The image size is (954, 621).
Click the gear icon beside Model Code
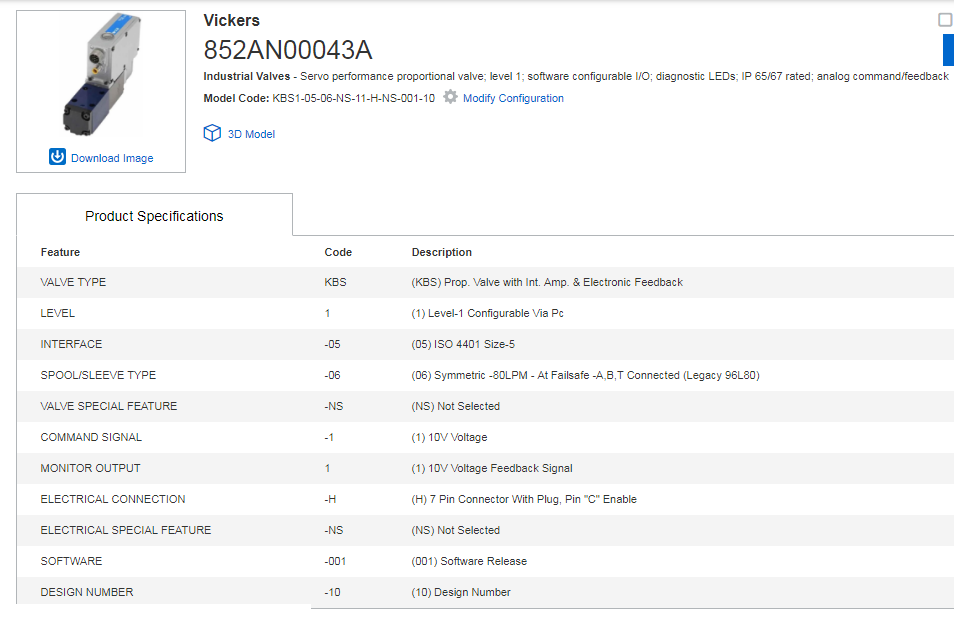[x=450, y=97]
